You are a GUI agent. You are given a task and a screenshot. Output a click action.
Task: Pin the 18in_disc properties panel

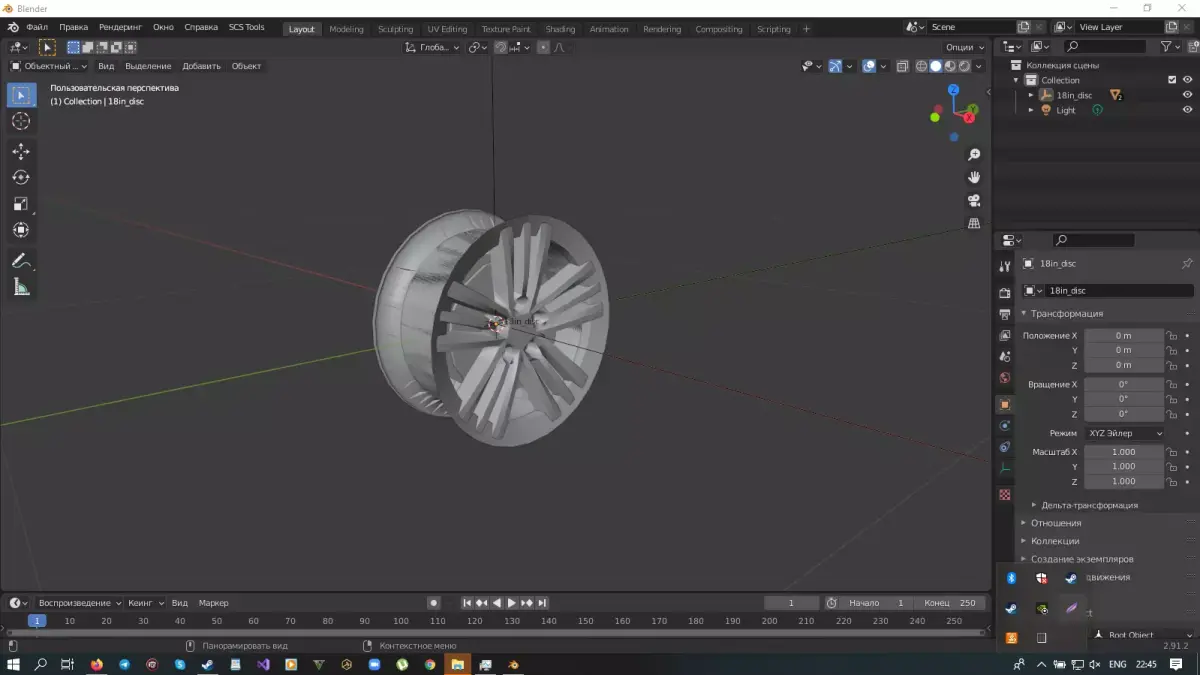point(1187,264)
